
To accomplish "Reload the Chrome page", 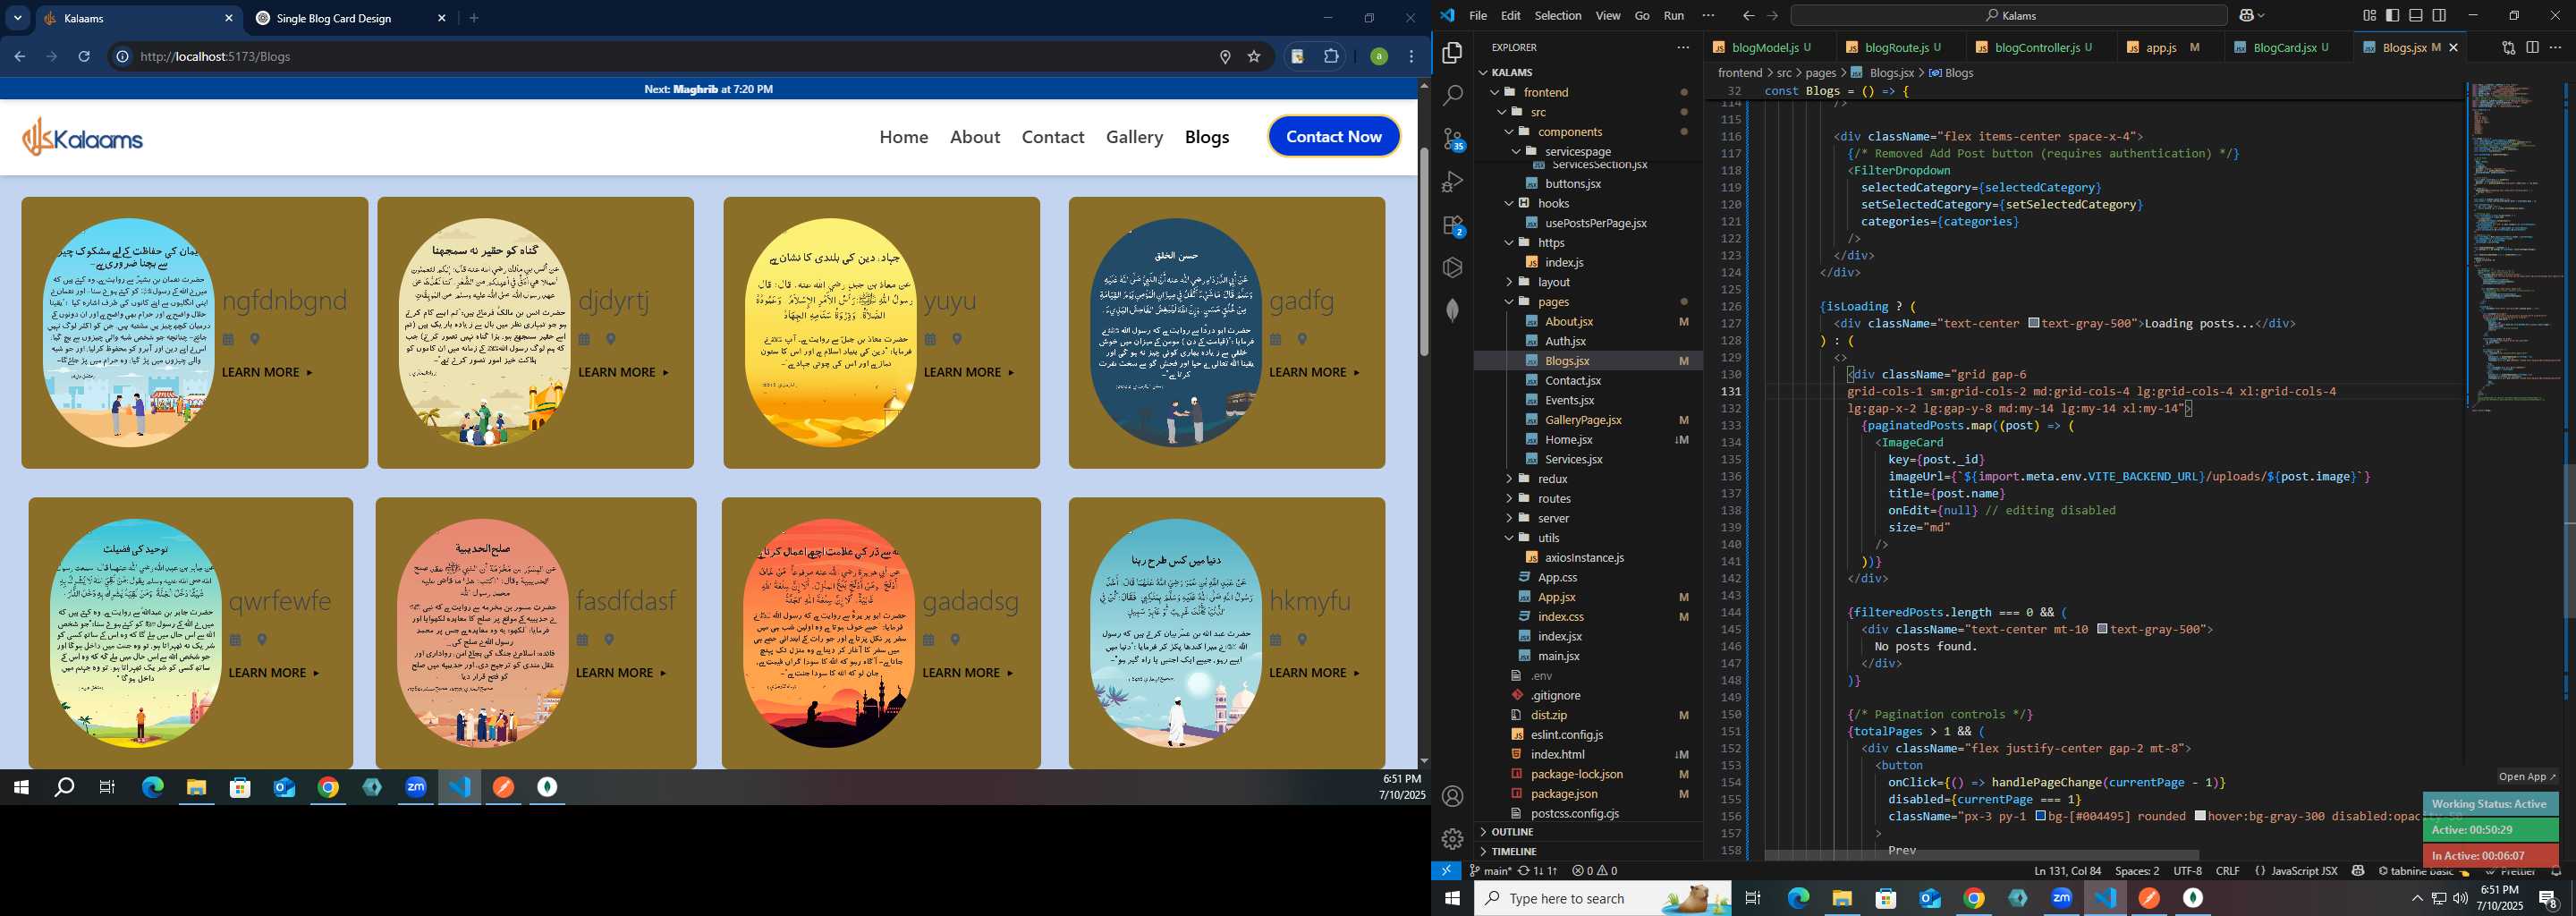I will (x=84, y=57).
